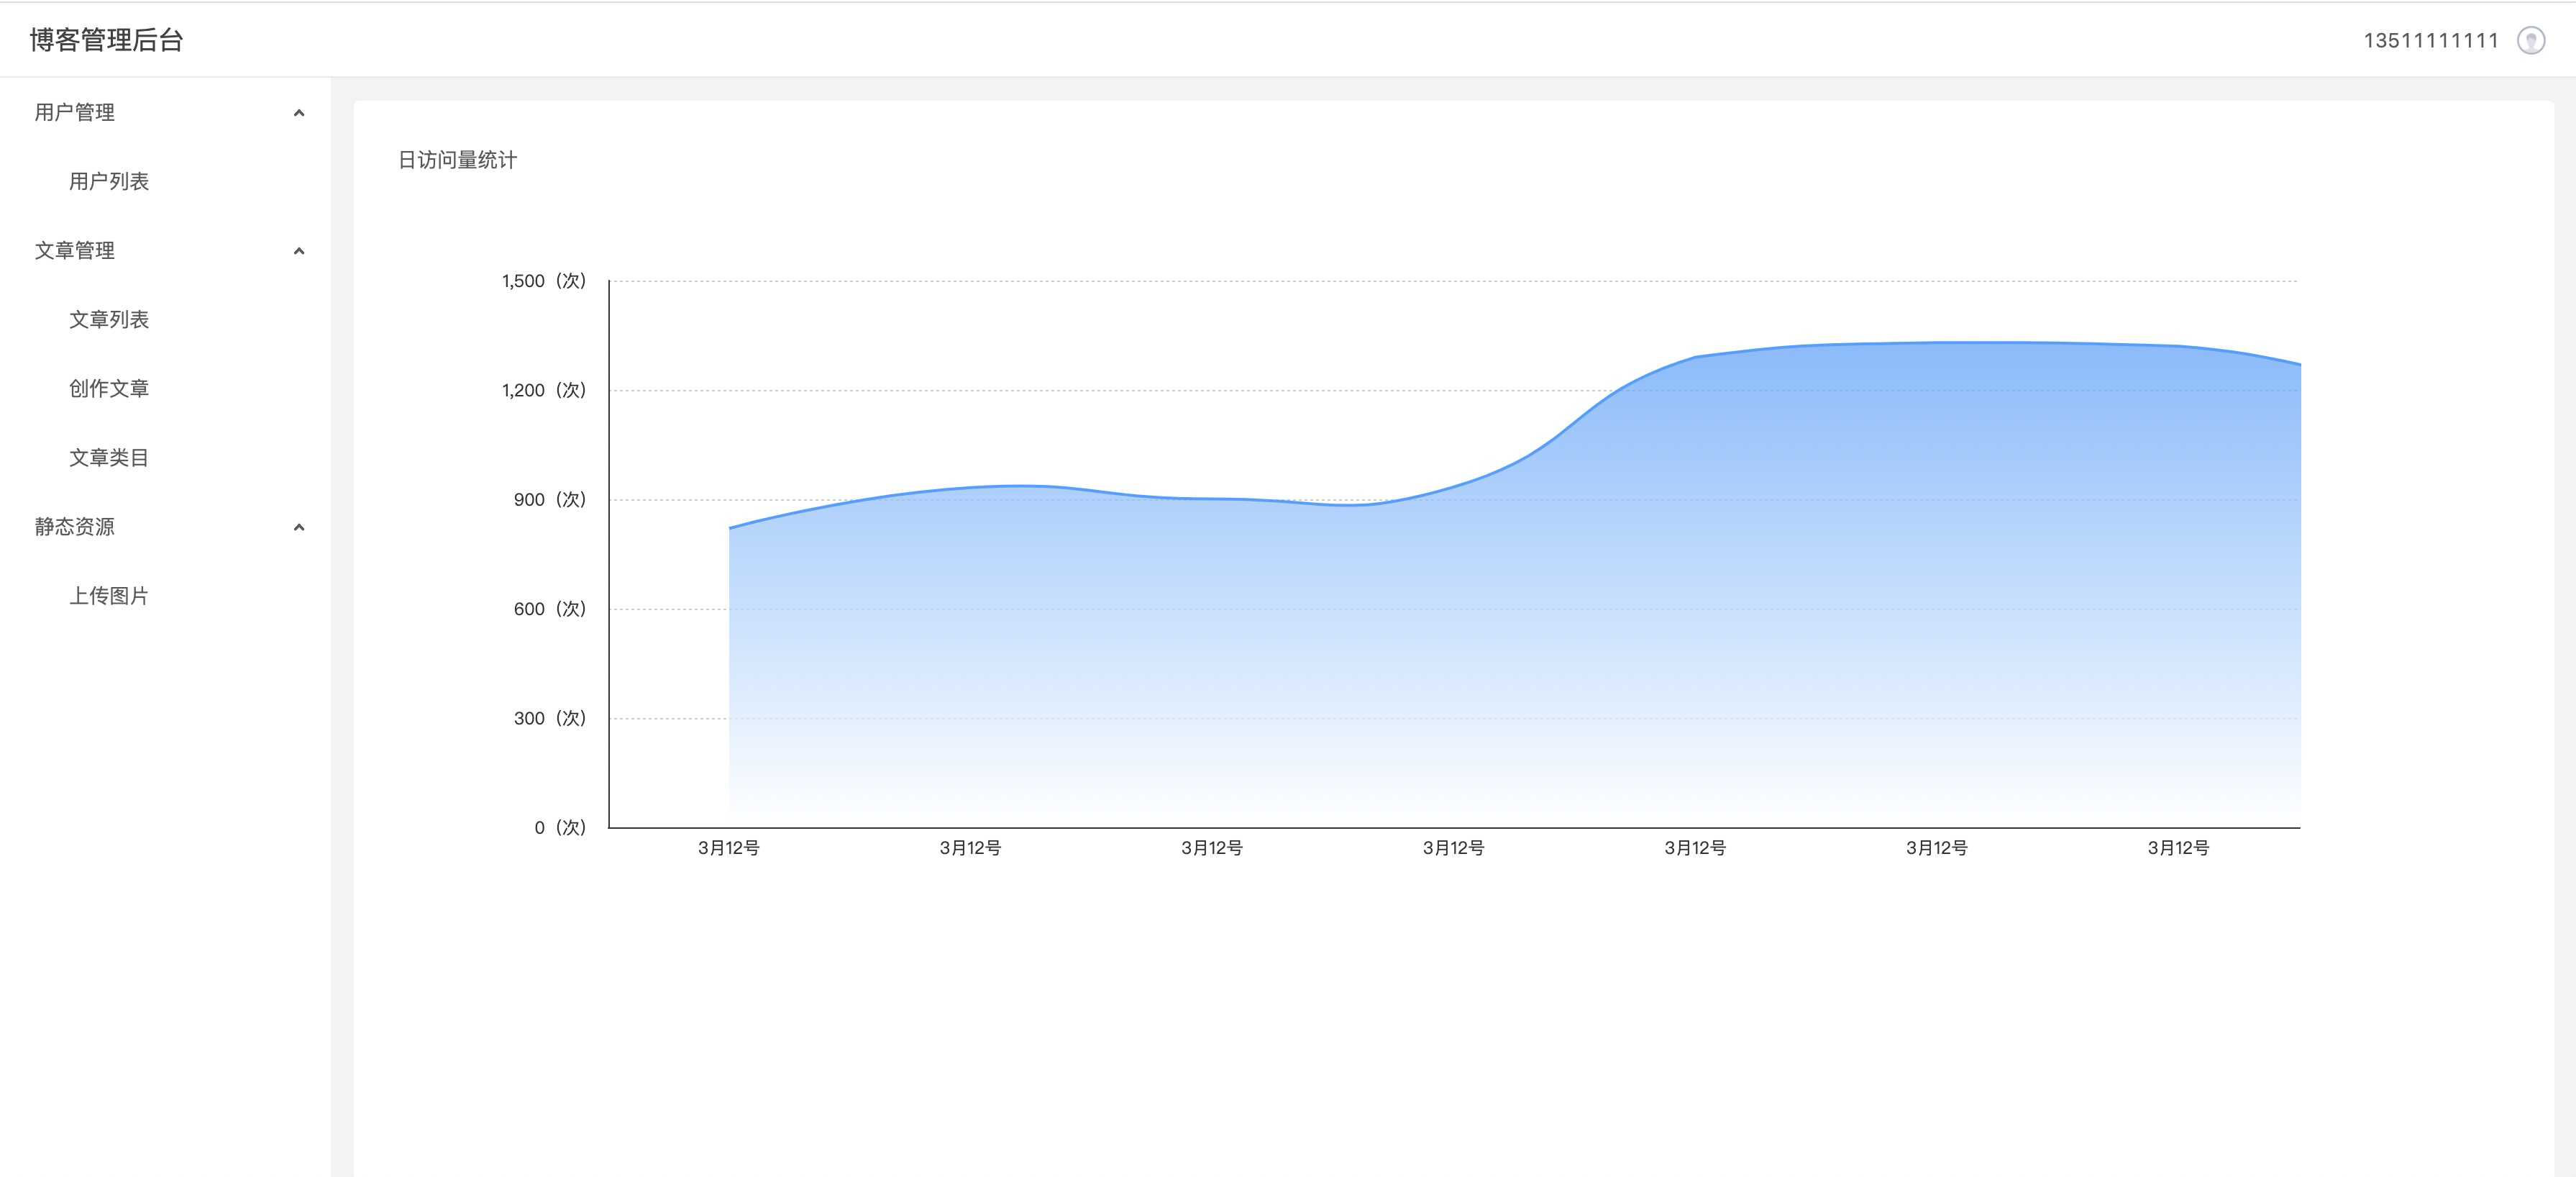This screenshot has height=1177, width=2576.
Task: Select 文章管理 menu group
Action: click(x=165, y=250)
